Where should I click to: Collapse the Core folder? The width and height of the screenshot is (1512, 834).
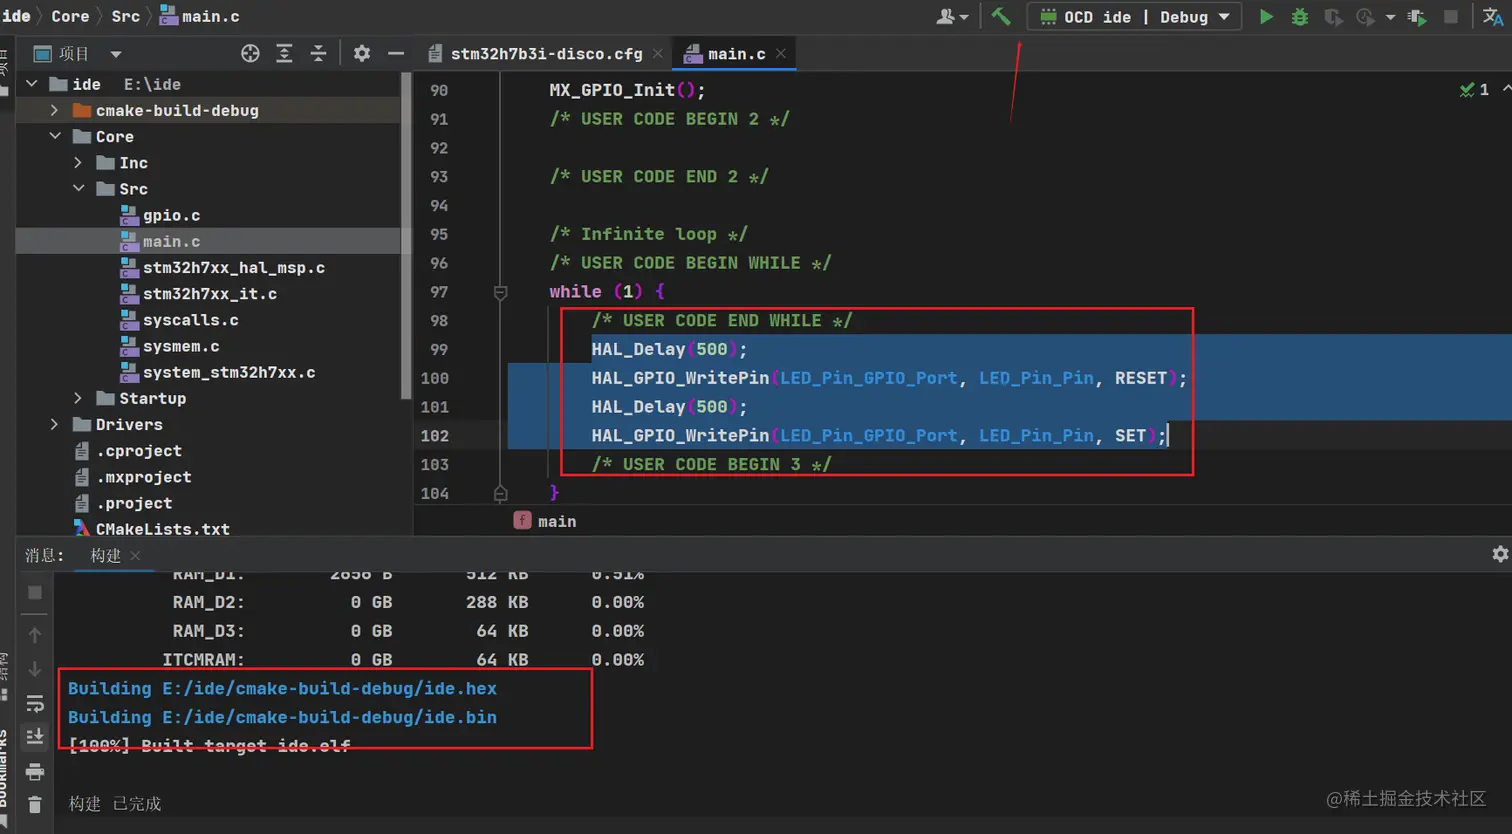(x=54, y=137)
